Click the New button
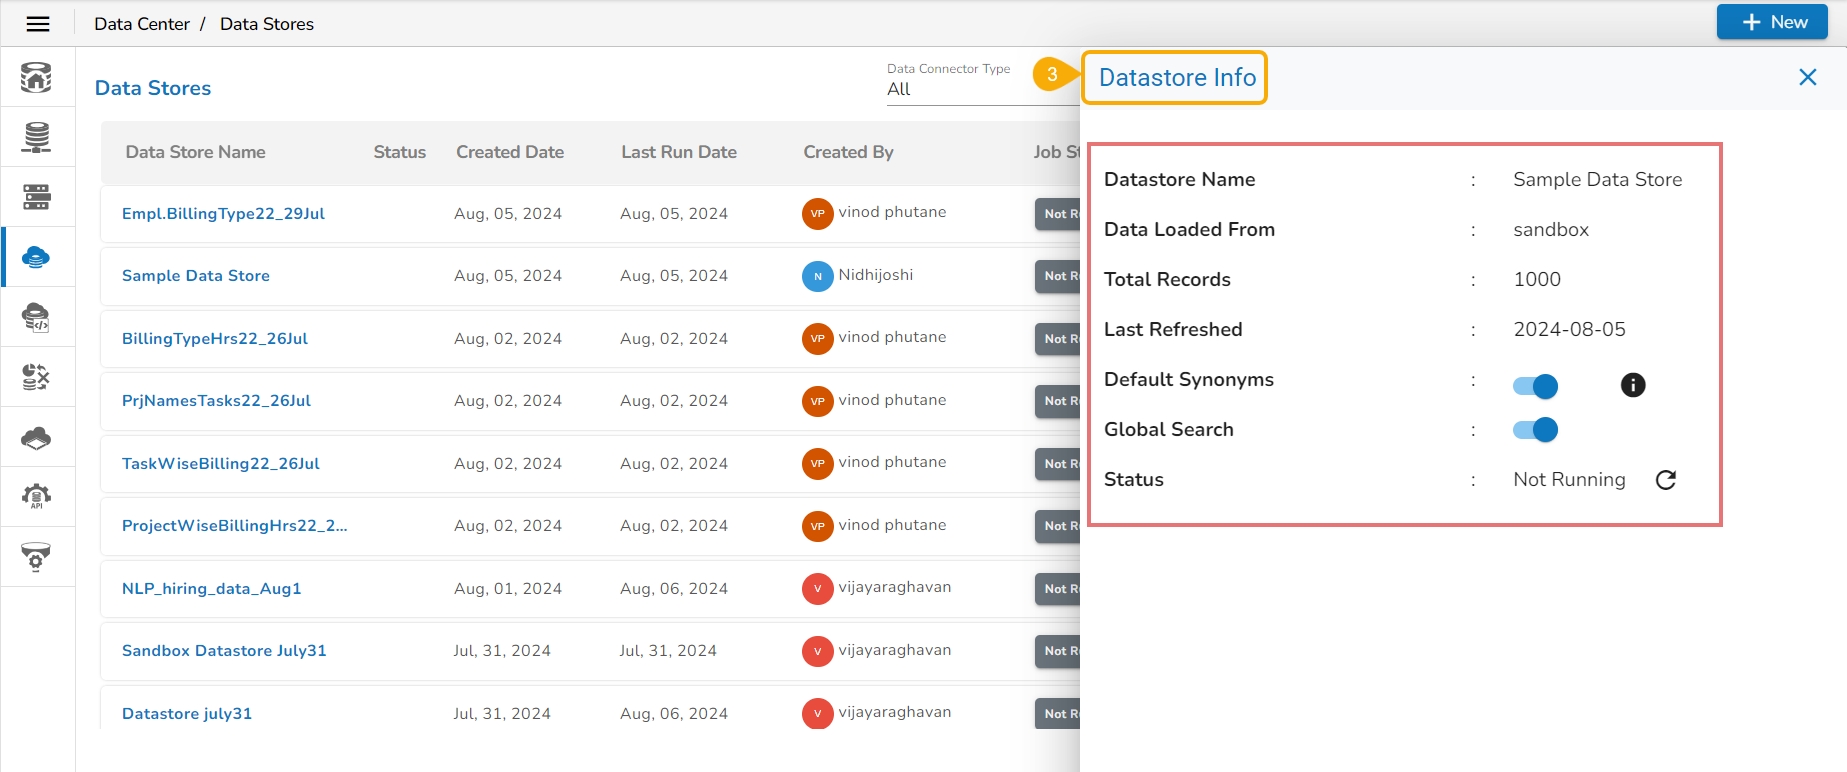The height and width of the screenshot is (772, 1847). click(1772, 22)
